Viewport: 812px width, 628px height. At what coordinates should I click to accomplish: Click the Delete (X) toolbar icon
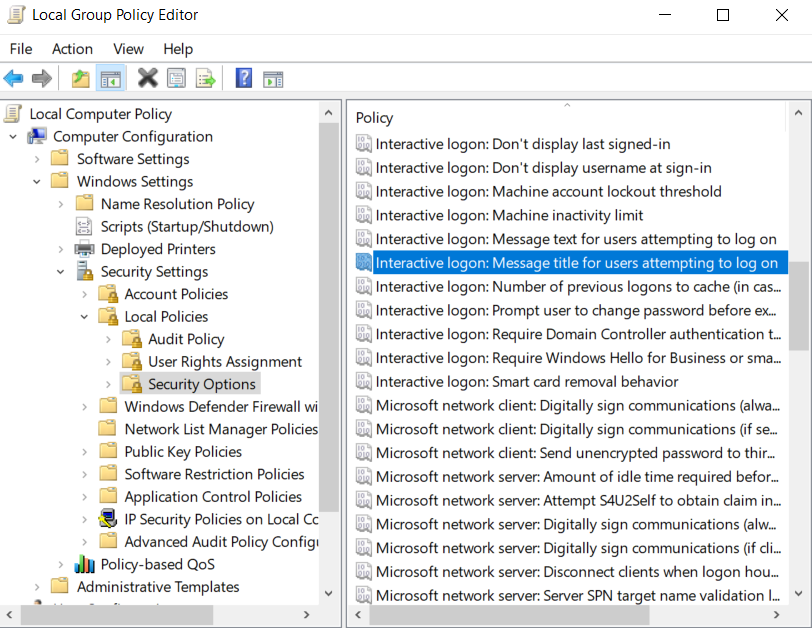(145, 78)
